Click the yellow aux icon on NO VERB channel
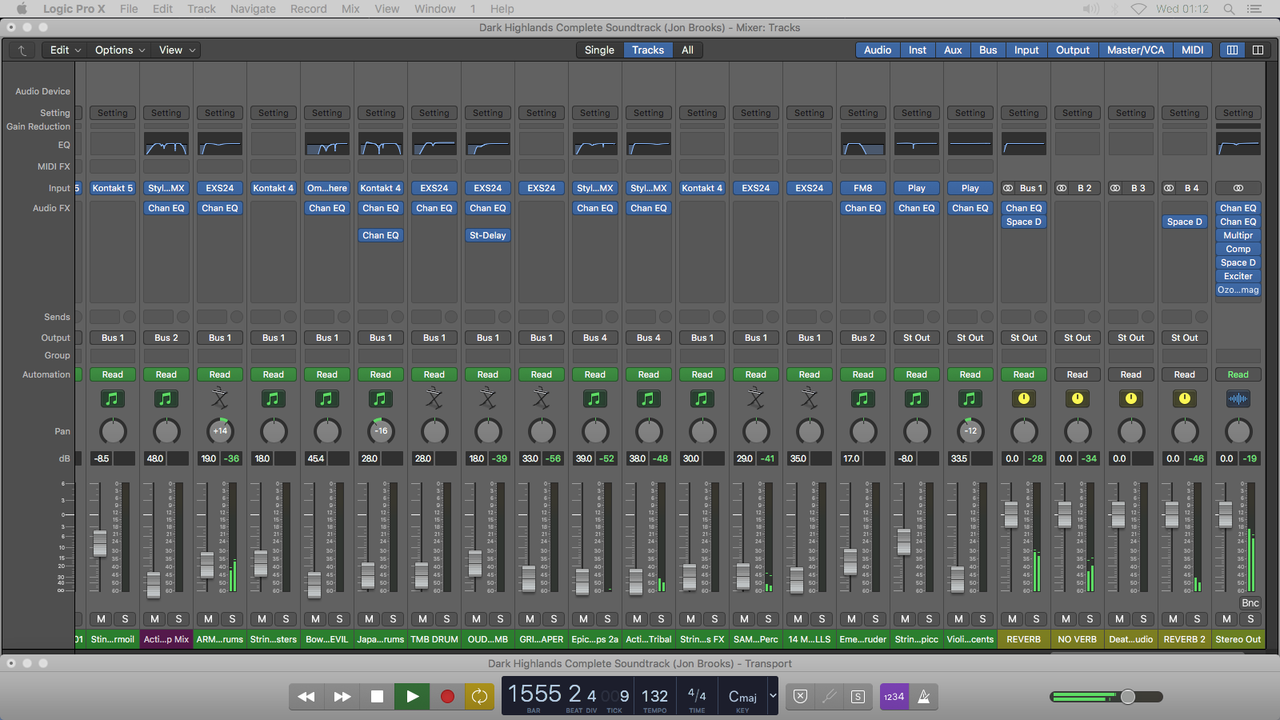 [x=1077, y=399]
